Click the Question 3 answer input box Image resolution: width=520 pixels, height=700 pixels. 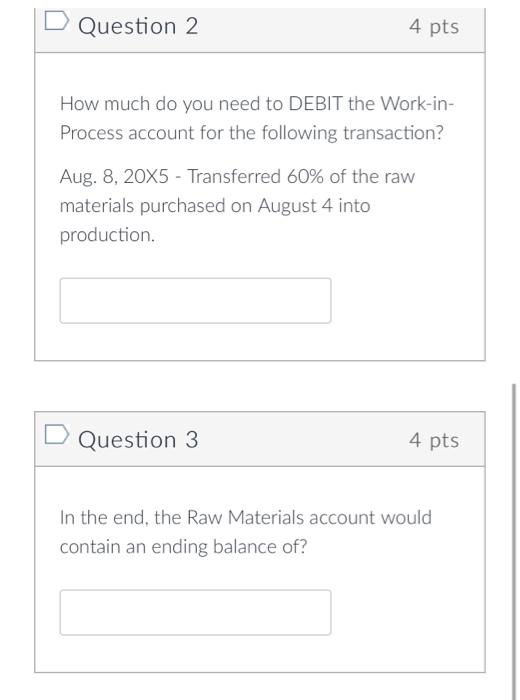click(x=196, y=612)
